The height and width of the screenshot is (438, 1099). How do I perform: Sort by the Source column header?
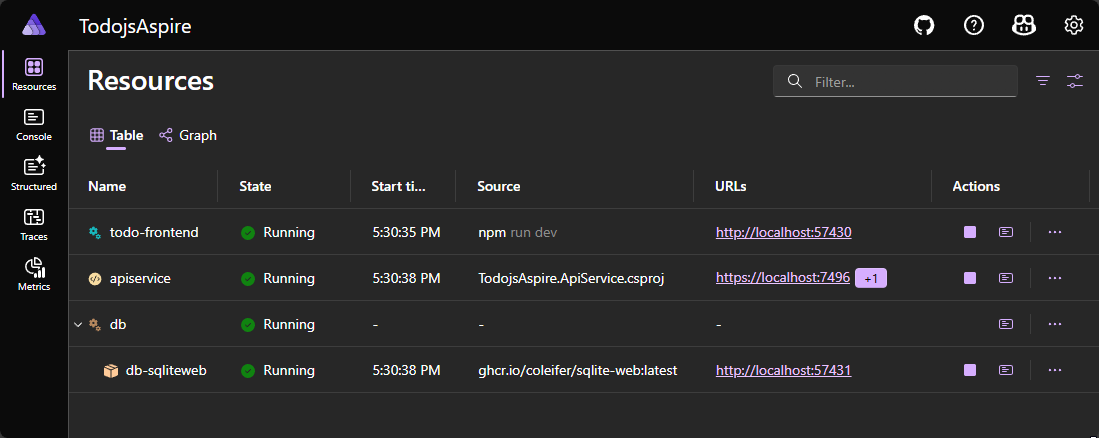pyautogui.click(x=498, y=186)
